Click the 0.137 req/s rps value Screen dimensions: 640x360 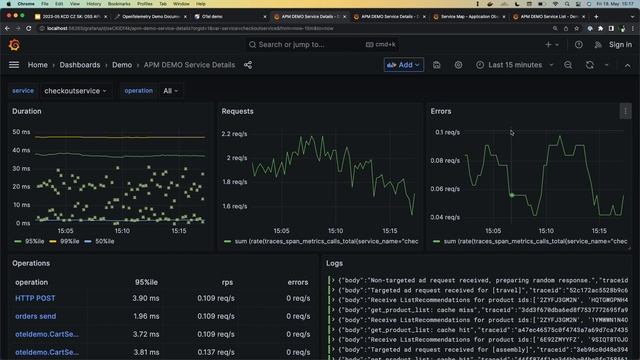[x=216, y=352]
